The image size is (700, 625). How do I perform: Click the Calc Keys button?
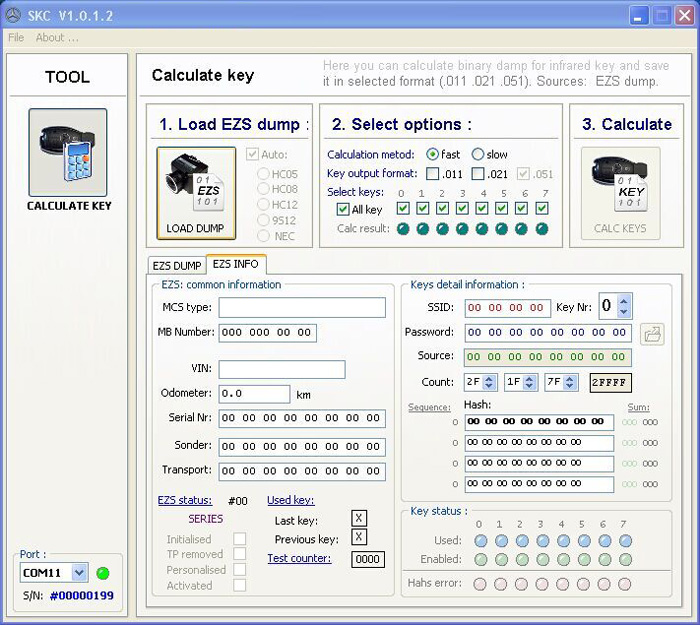coord(621,193)
